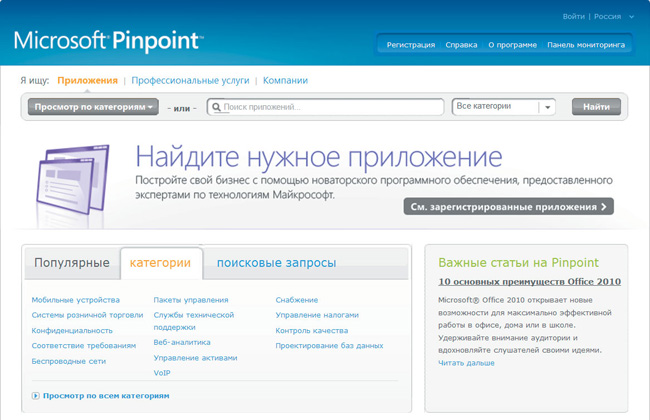Open the Мобильные устройства category link

75,300
